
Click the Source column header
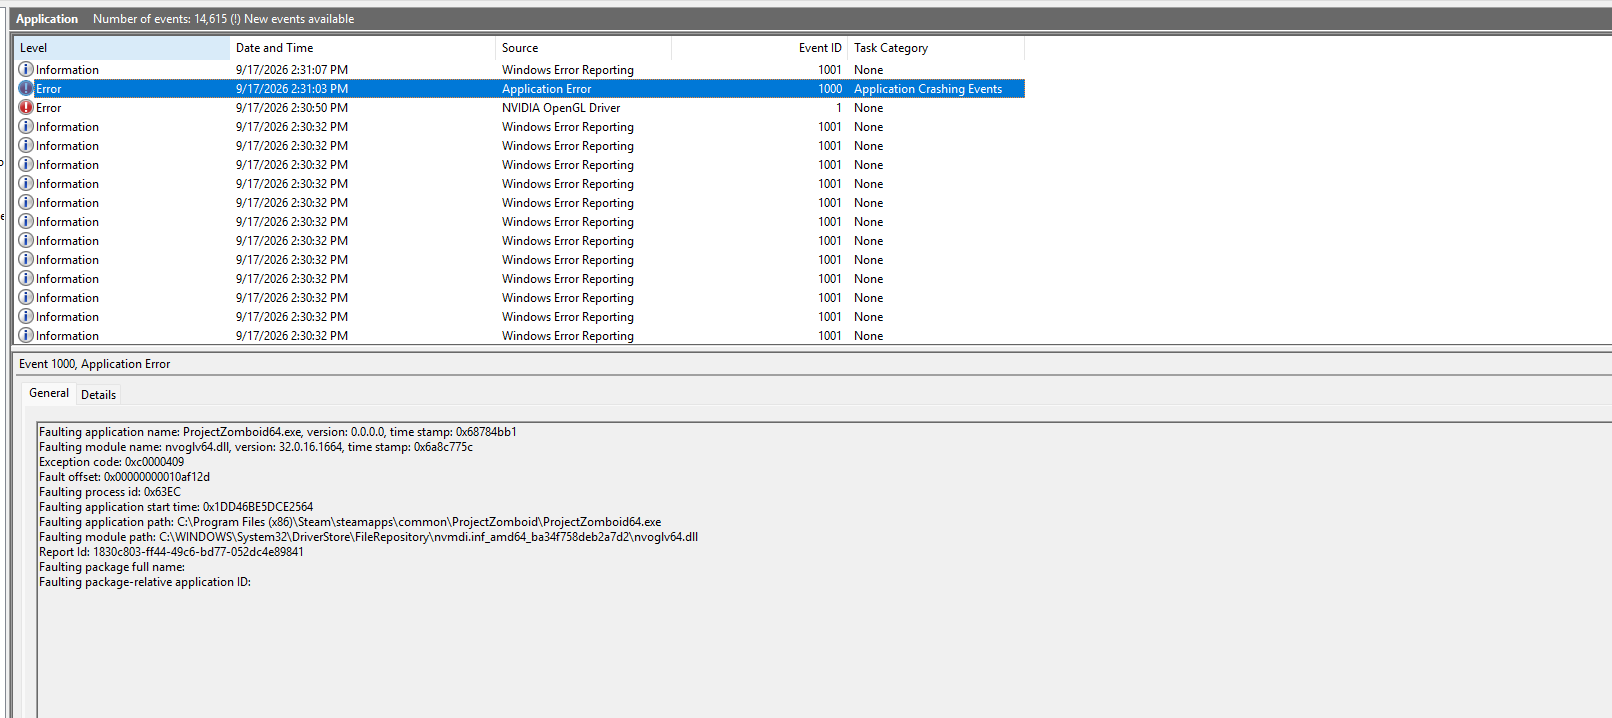[x=583, y=48]
